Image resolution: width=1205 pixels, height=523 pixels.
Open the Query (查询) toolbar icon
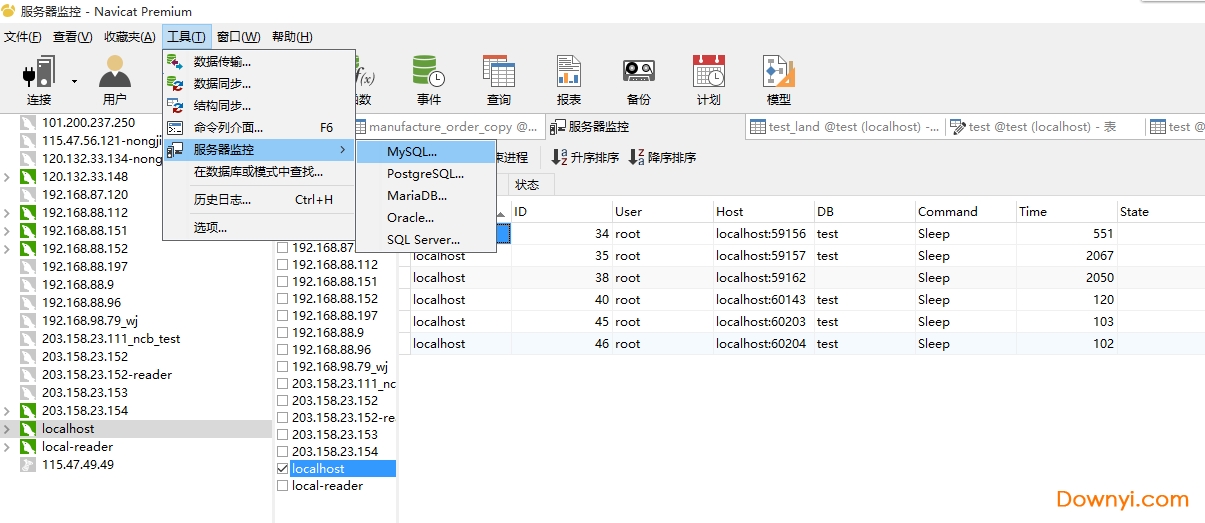498,80
